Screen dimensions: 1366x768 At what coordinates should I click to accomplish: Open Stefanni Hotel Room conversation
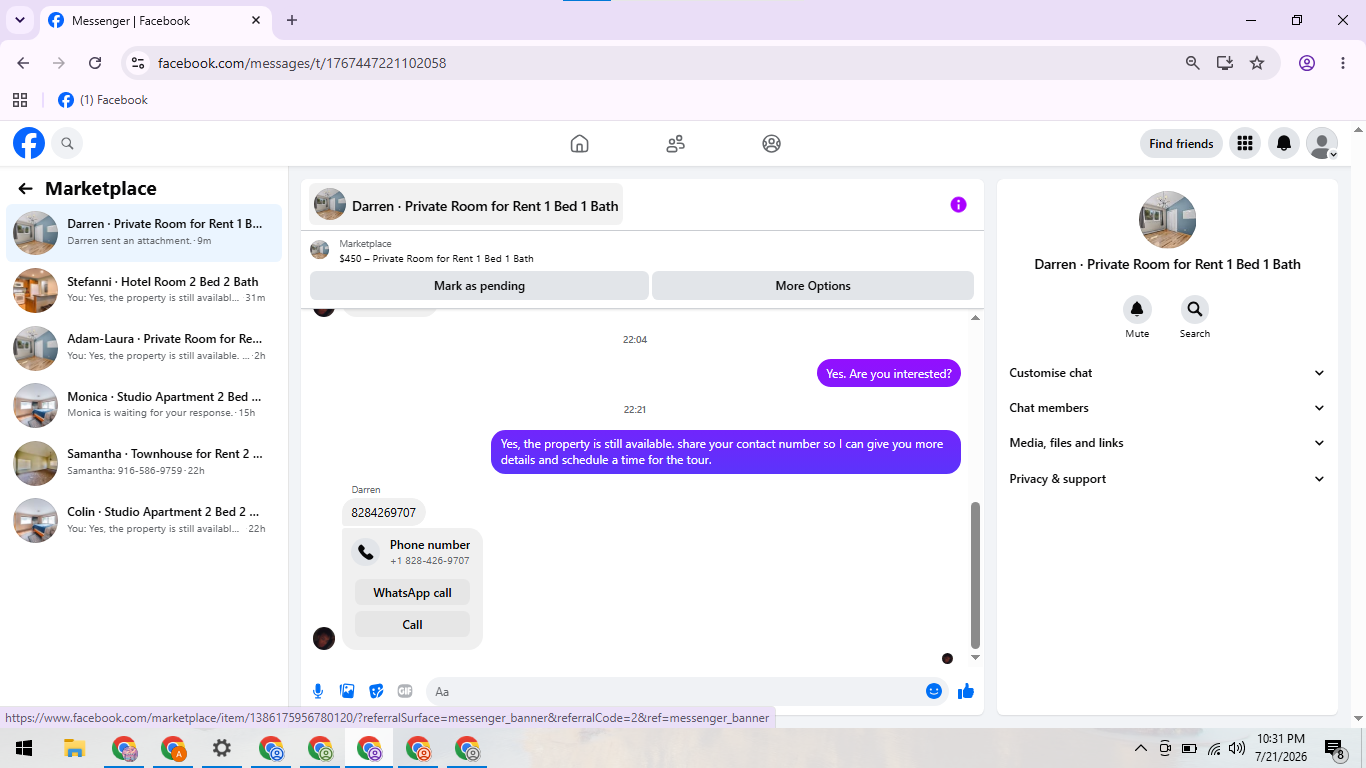tap(144, 290)
